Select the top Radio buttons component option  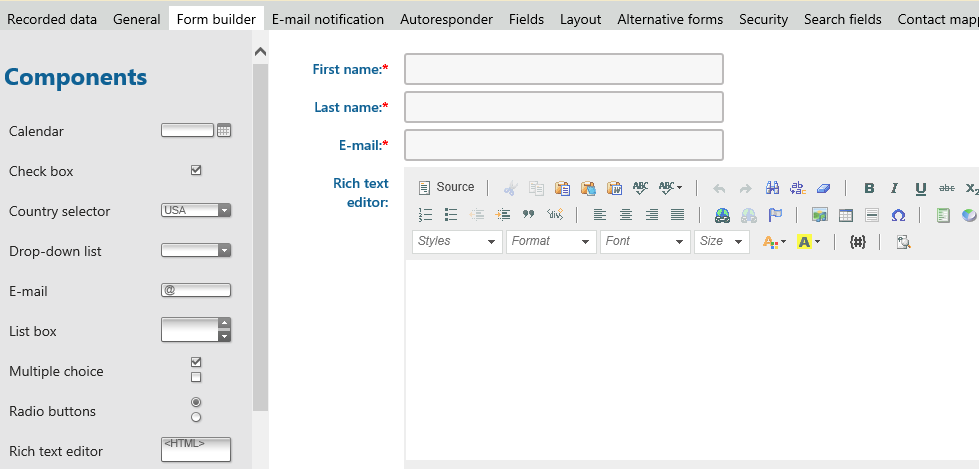(196, 402)
